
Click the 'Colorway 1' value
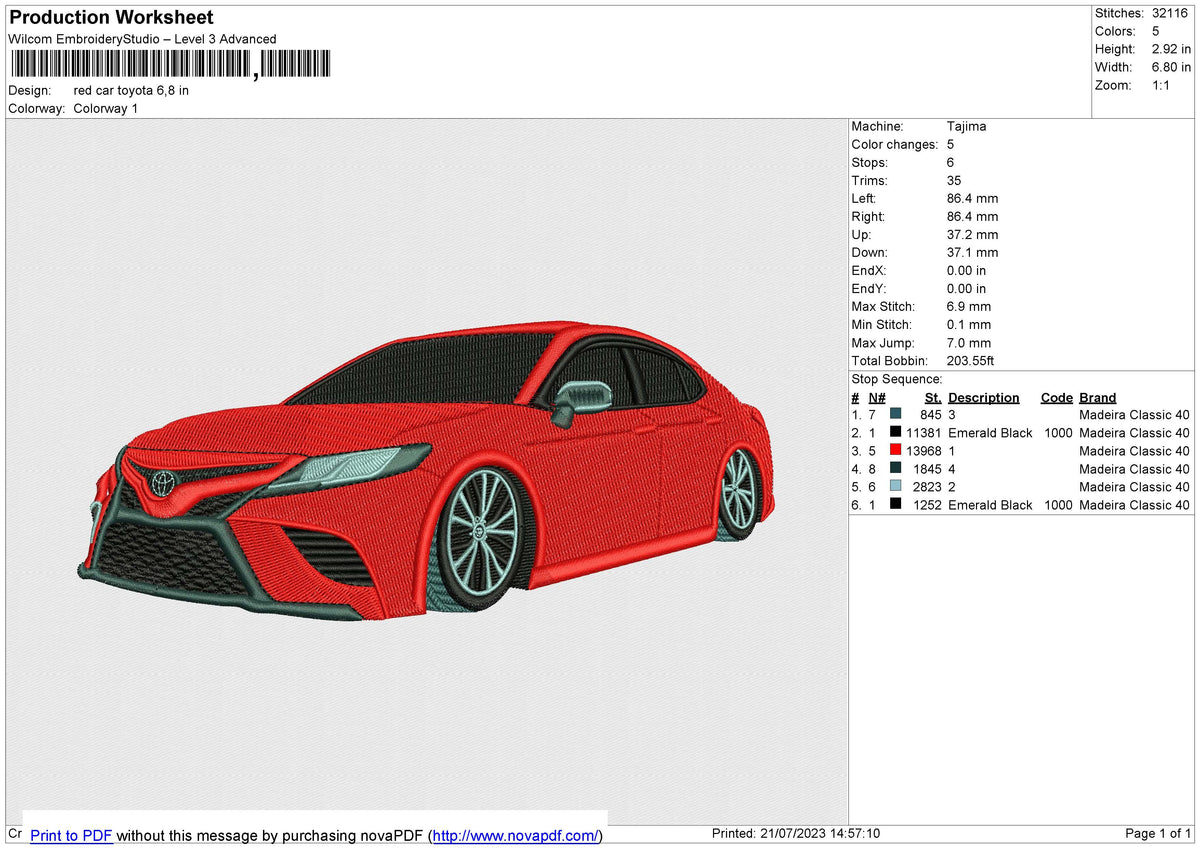(106, 108)
